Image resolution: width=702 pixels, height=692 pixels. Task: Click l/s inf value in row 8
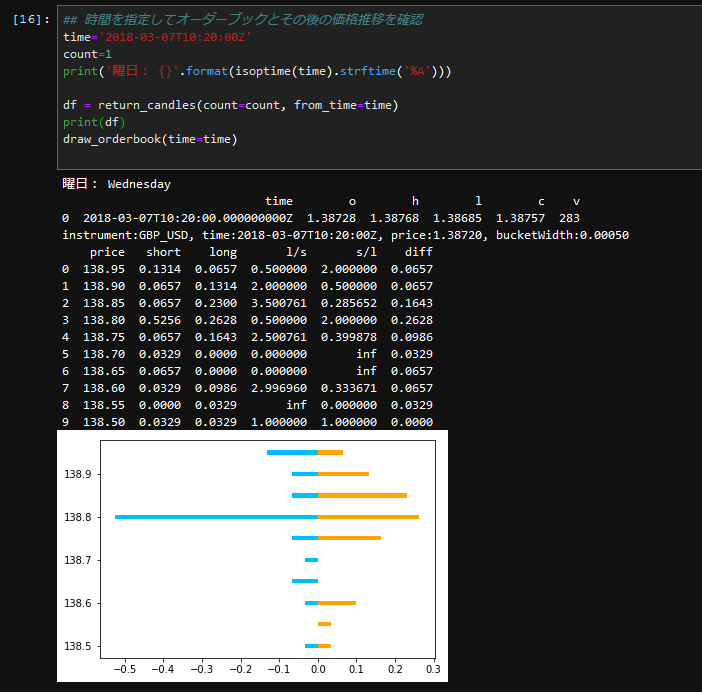(296, 405)
